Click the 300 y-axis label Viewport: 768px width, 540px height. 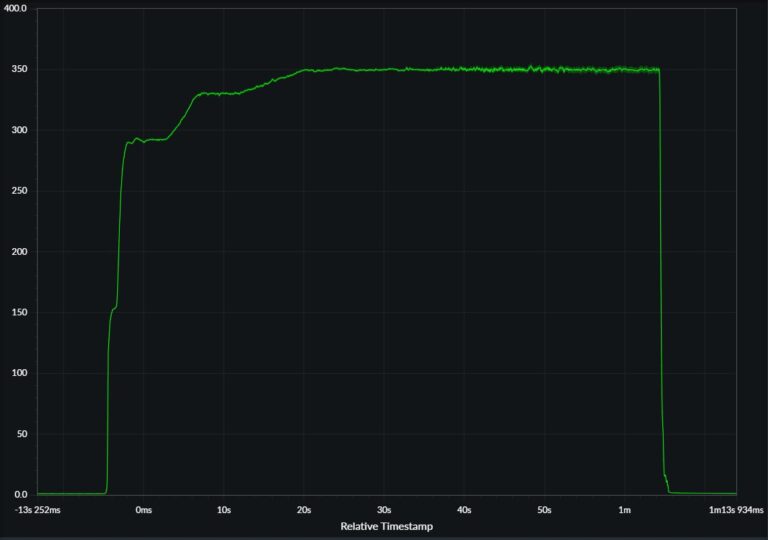coord(20,130)
